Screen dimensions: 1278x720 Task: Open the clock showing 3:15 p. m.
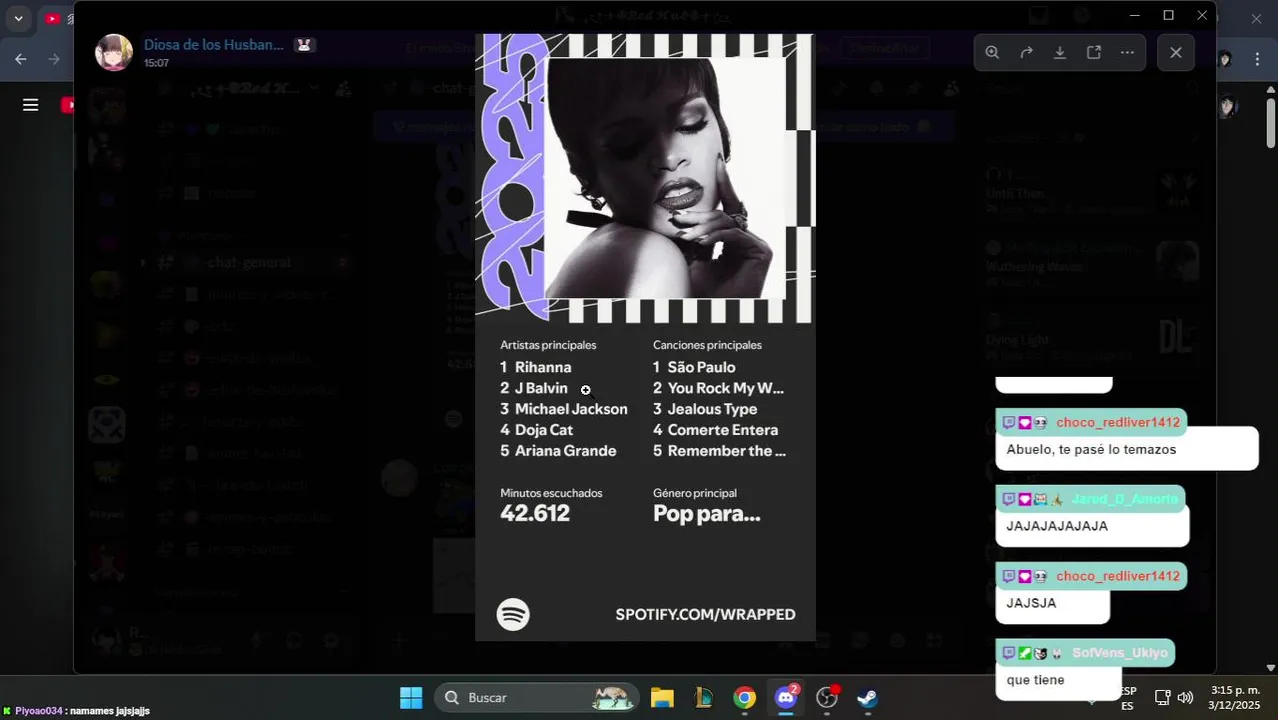[1235, 697]
